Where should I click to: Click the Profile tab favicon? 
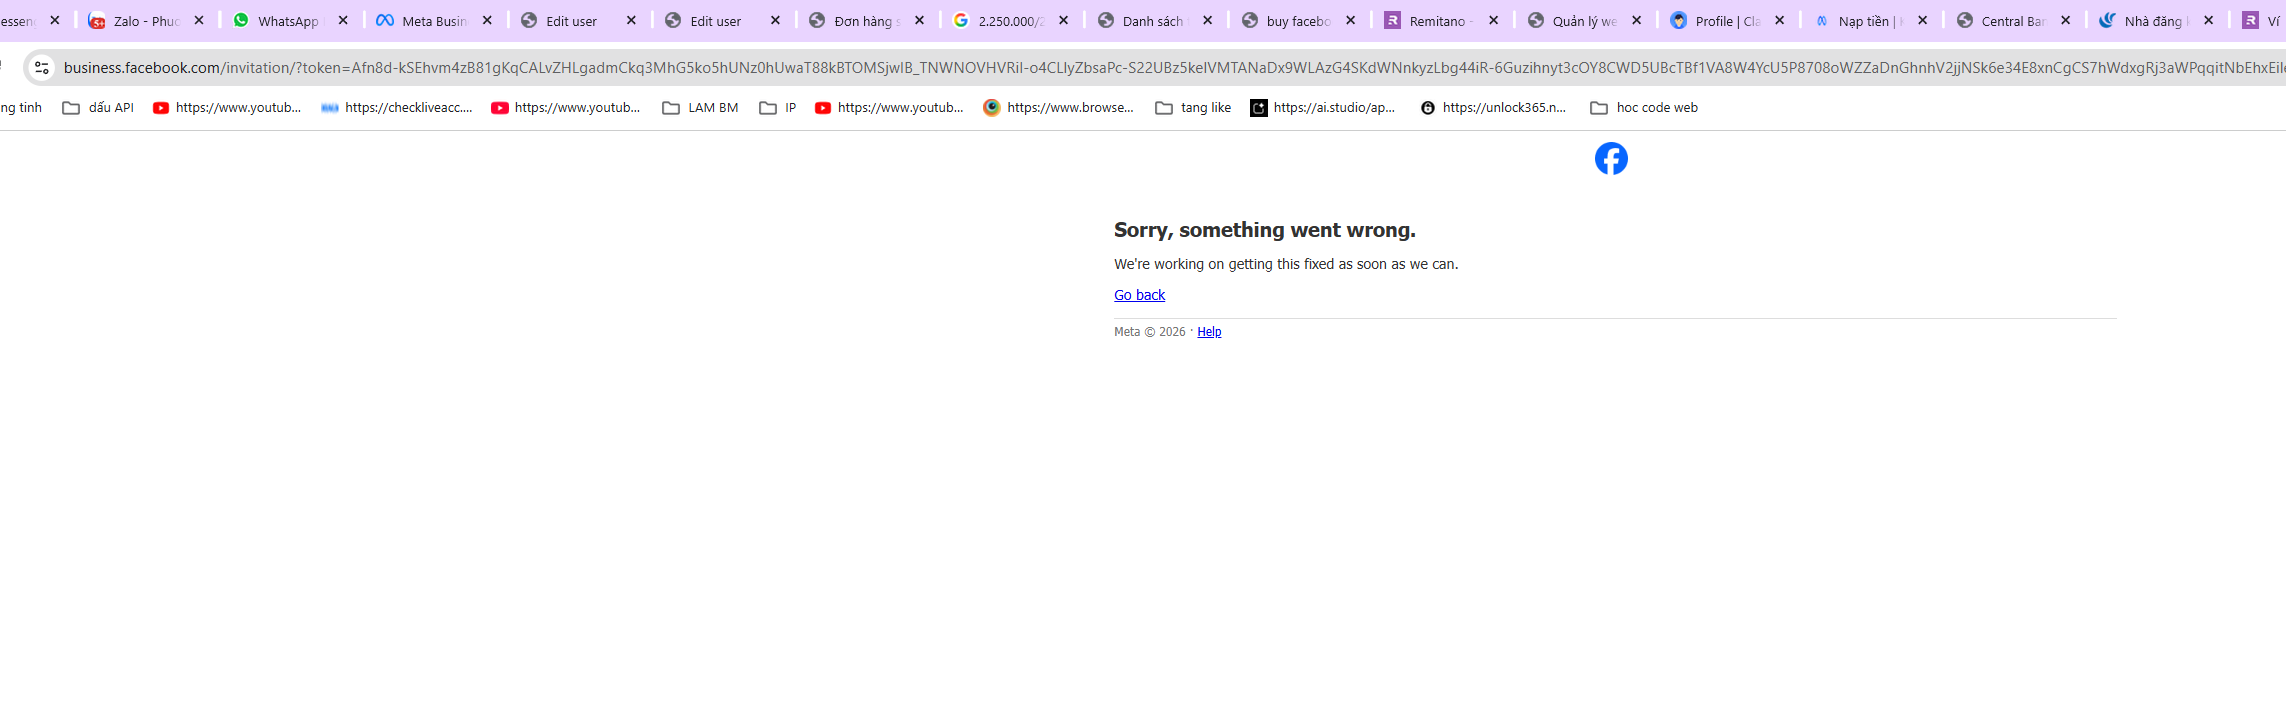coord(1679,20)
